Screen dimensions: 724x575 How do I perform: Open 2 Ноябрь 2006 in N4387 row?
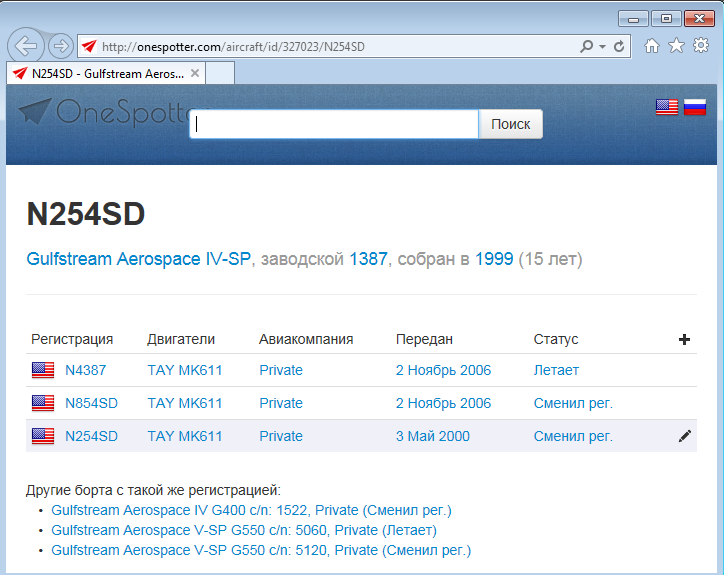(443, 370)
